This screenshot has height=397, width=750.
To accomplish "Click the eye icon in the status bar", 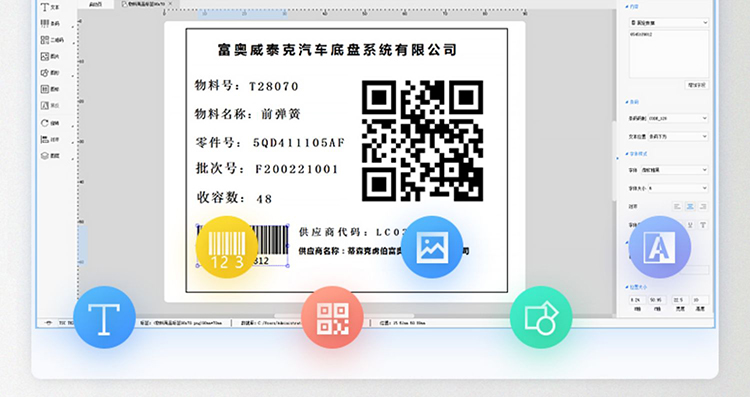I will point(48,323).
